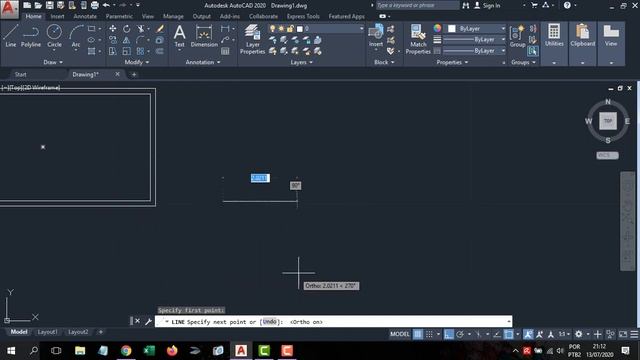Click the Match Properties tool
This screenshot has width=640, height=360.
click(x=418, y=39)
